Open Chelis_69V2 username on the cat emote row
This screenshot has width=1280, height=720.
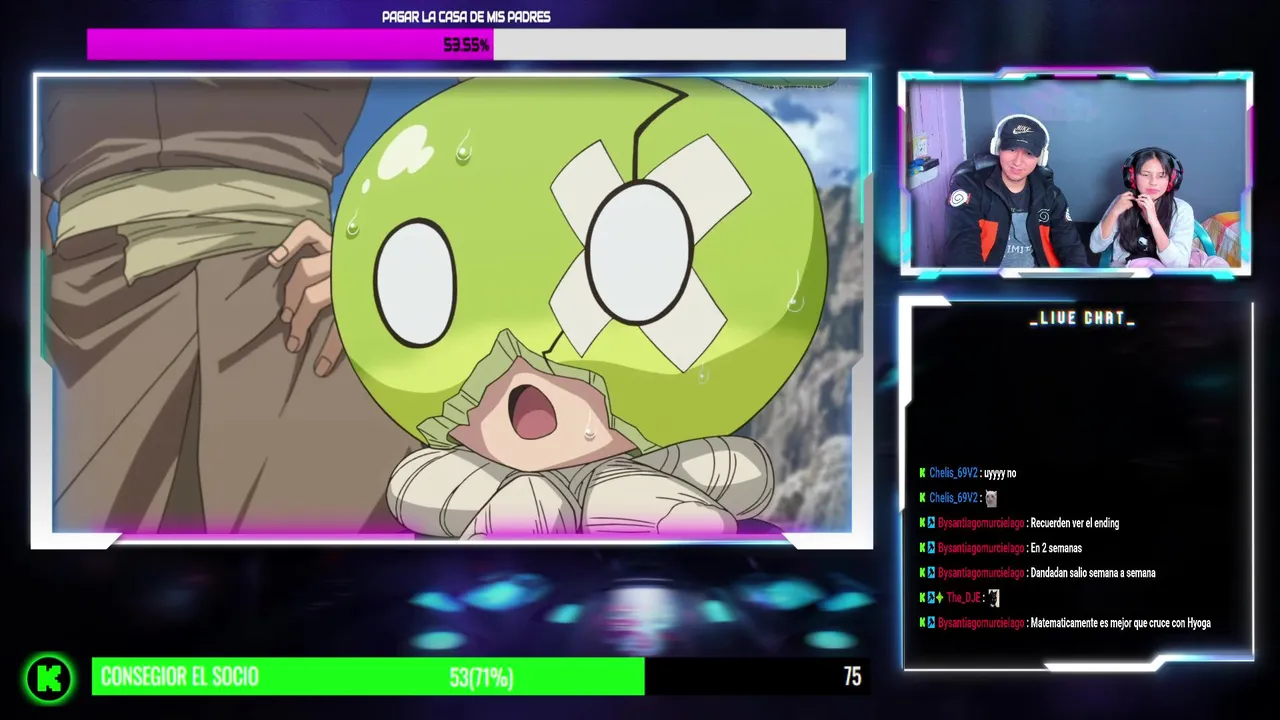coord(953,498)
